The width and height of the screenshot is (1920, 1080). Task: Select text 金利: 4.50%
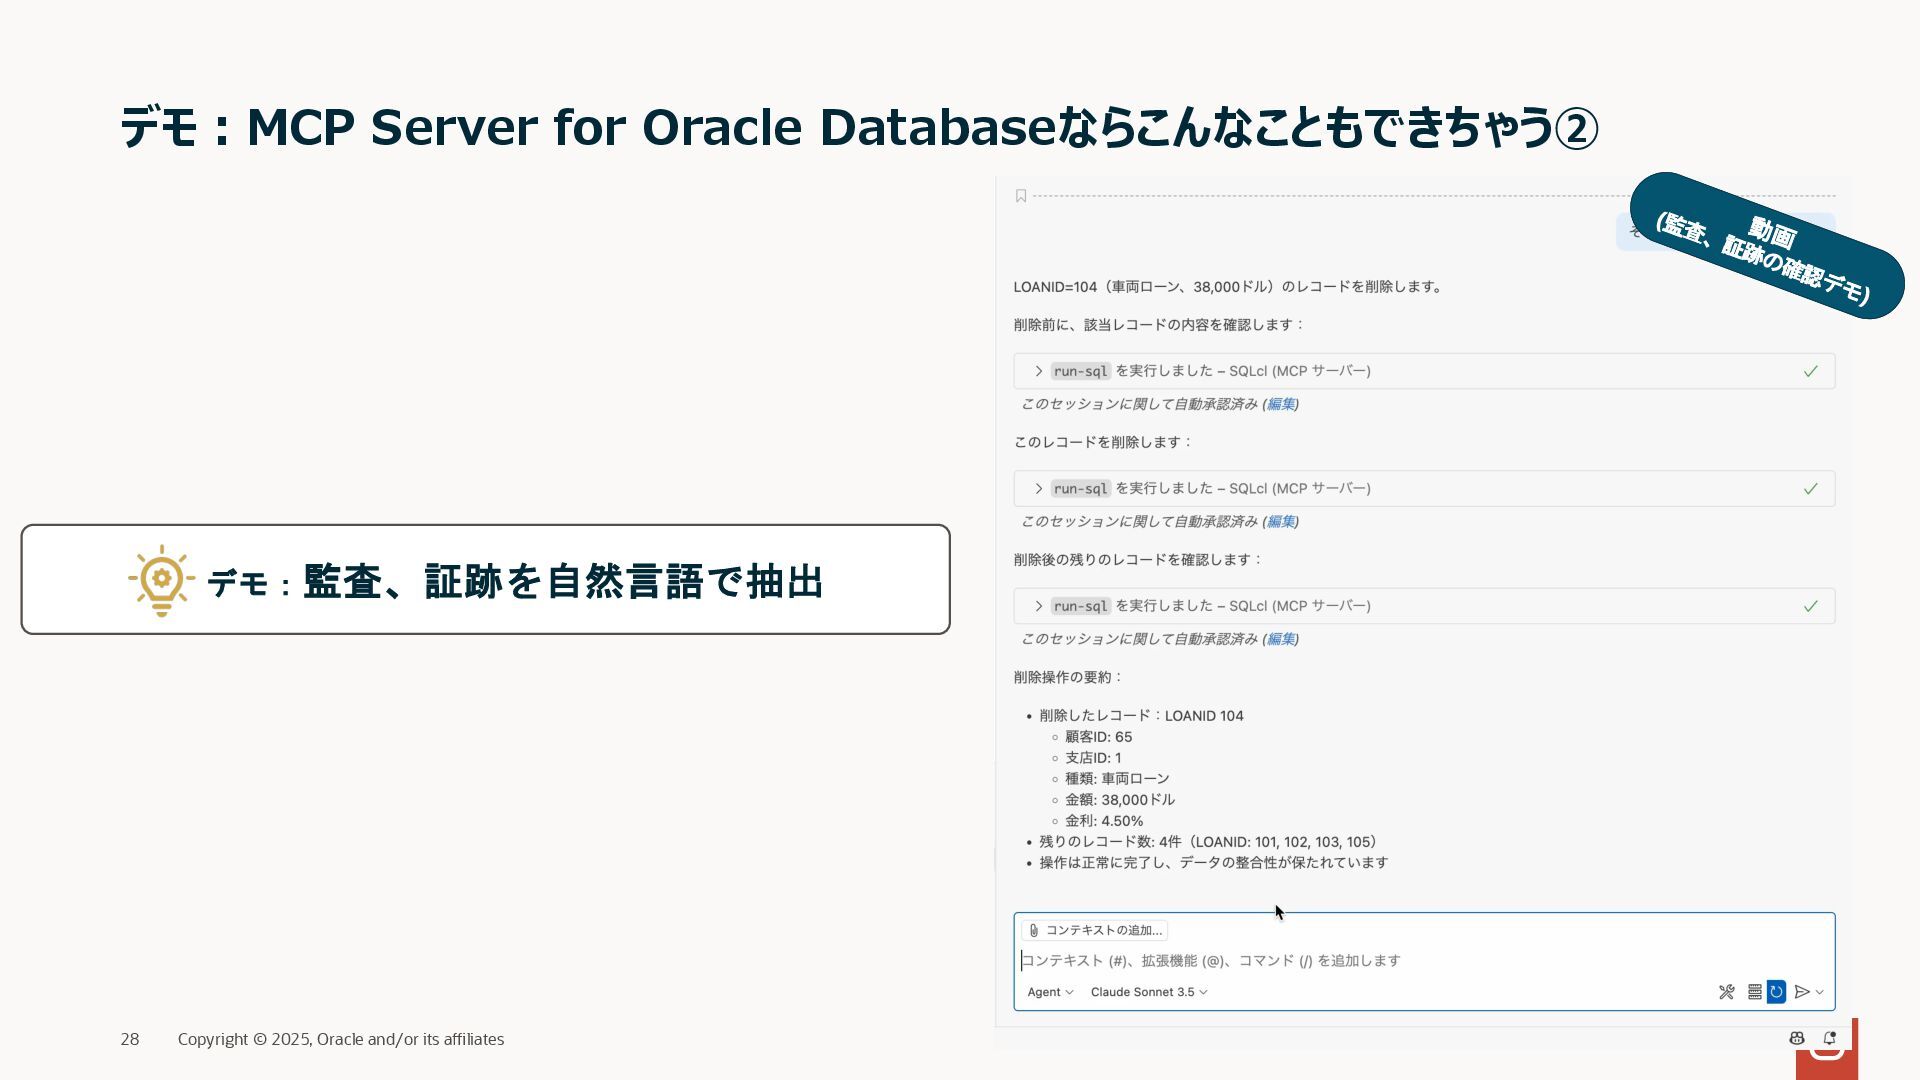pyautogui.click(x=1104, y=821)
